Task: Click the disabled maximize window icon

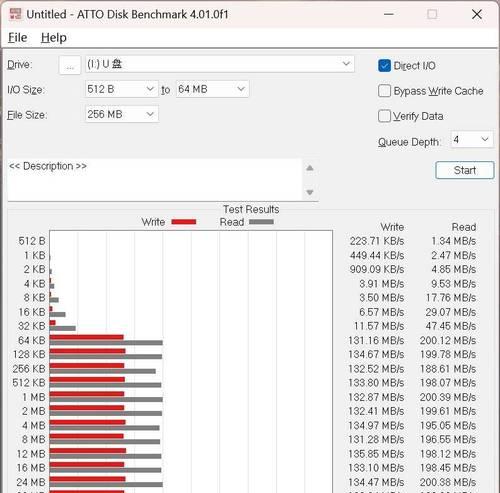Action: (432, 14)
